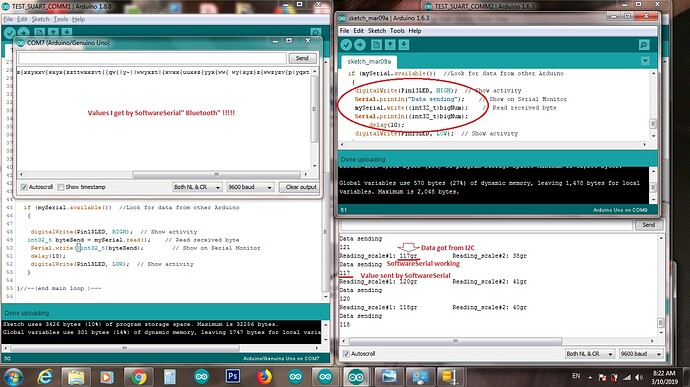Open Help menu in TEST_SUART_COMM1 window
690x387 pixels.
(78, 19)
